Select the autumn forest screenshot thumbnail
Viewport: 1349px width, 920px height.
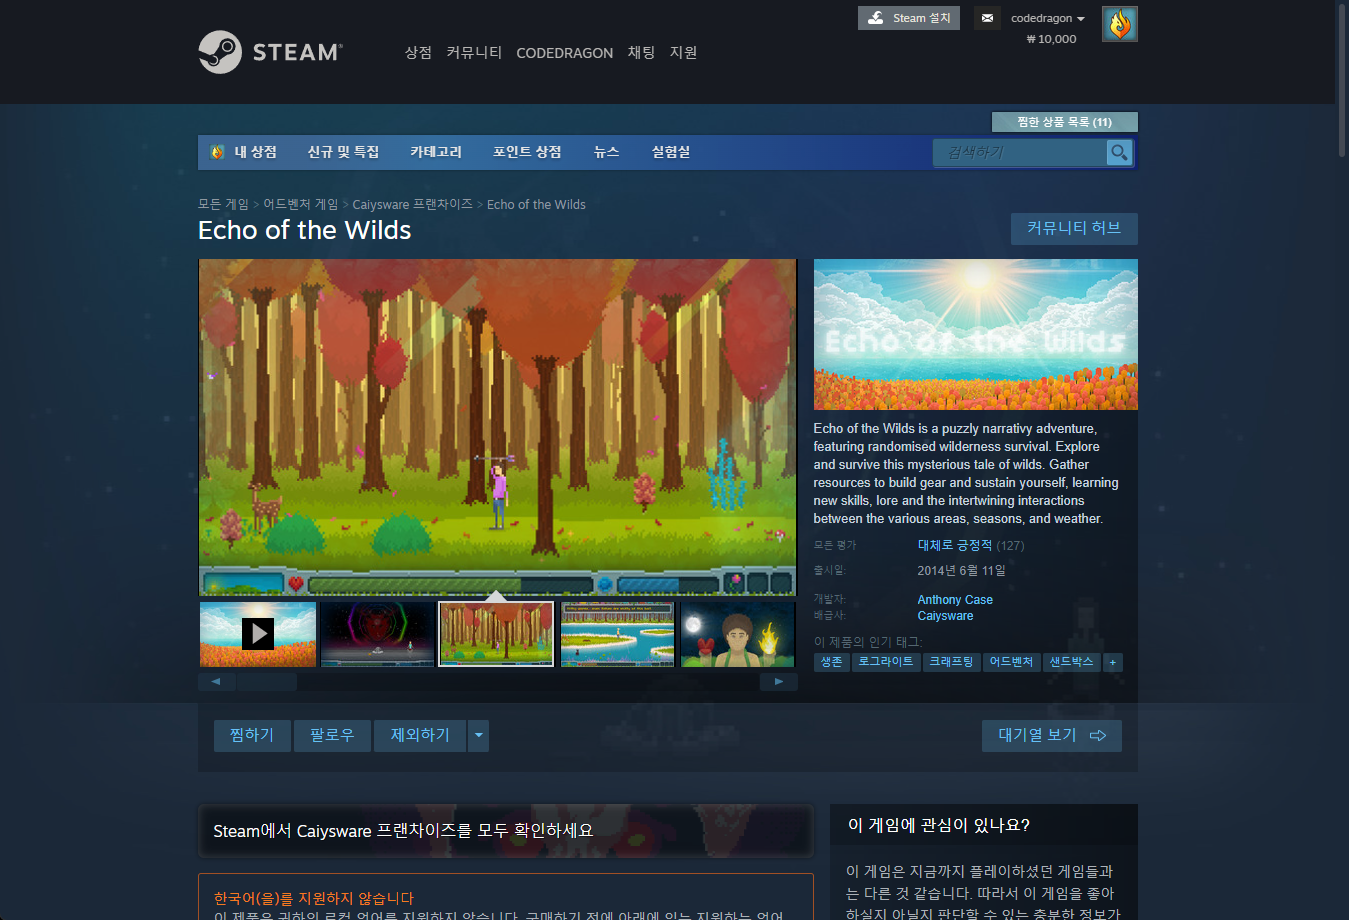[x=497, y=634]
